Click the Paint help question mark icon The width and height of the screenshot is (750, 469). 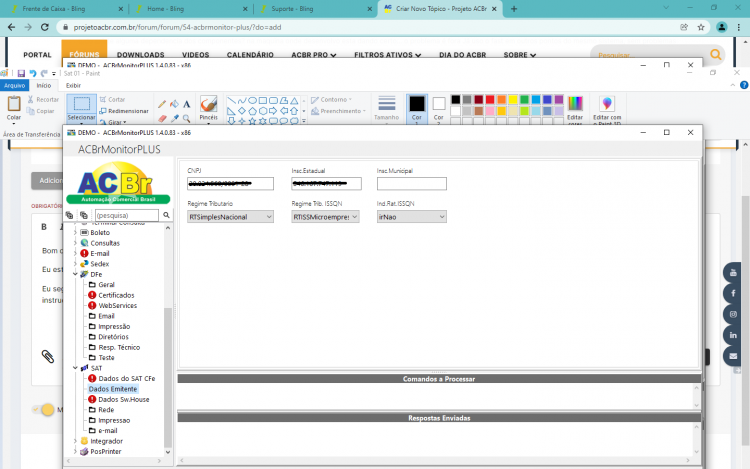744,85
